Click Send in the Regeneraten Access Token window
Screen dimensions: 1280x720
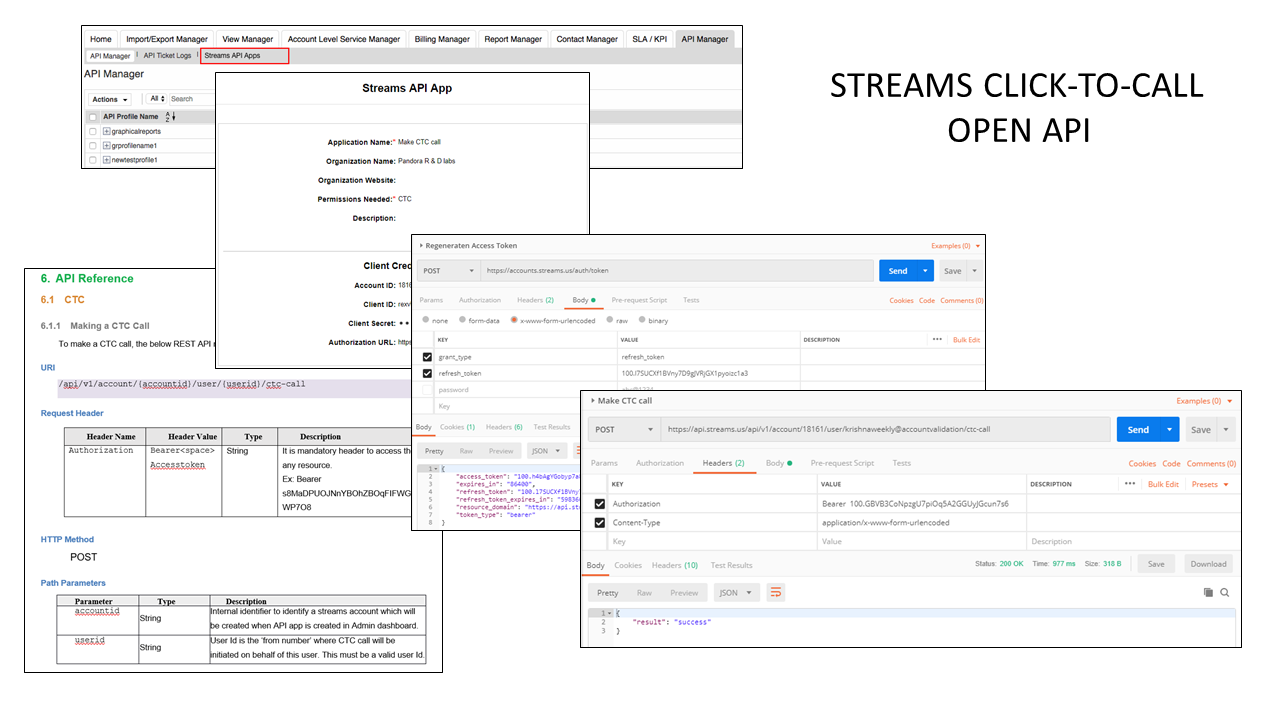tap(899, 271)
